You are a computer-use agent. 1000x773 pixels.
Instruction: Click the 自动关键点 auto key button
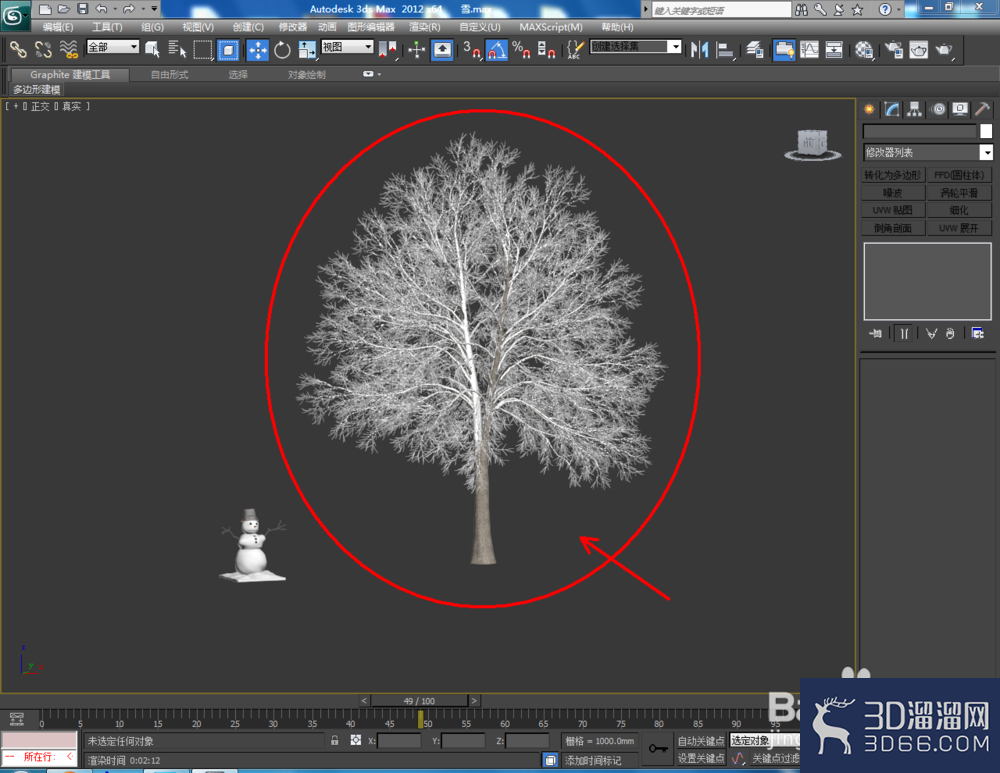coord(701,740)
